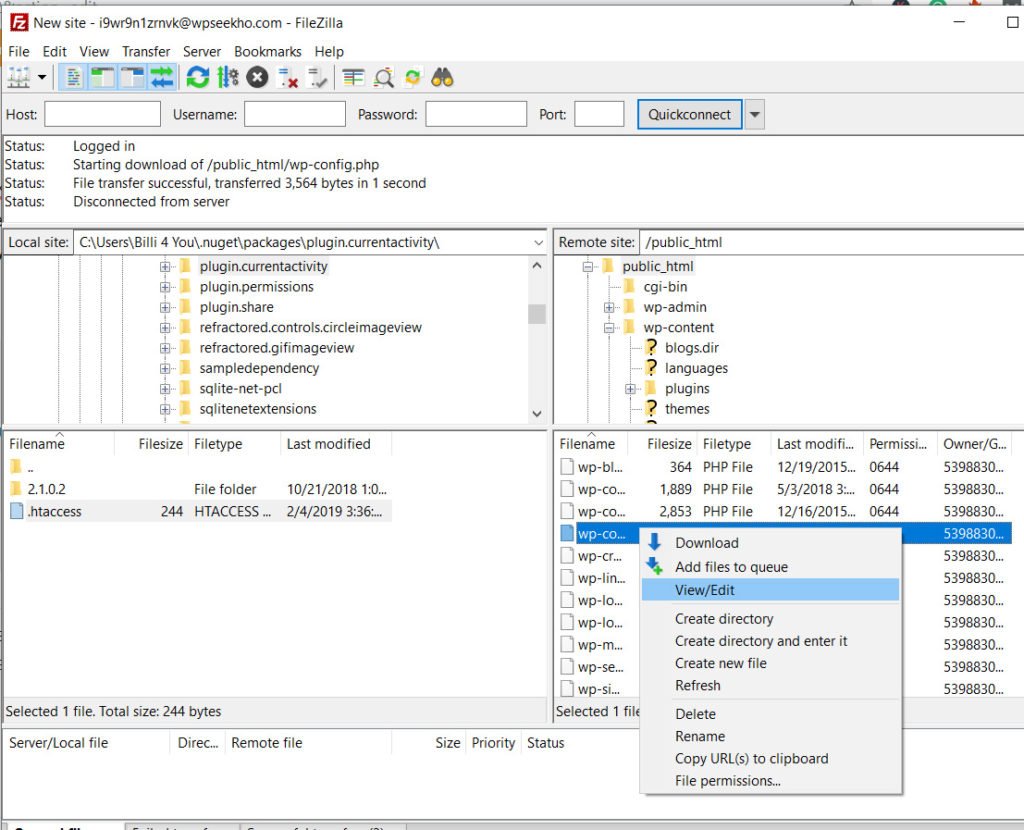Select languages folder in remote tree
The width and height of the screenshot is (1024, 830).
click(696, 368)
